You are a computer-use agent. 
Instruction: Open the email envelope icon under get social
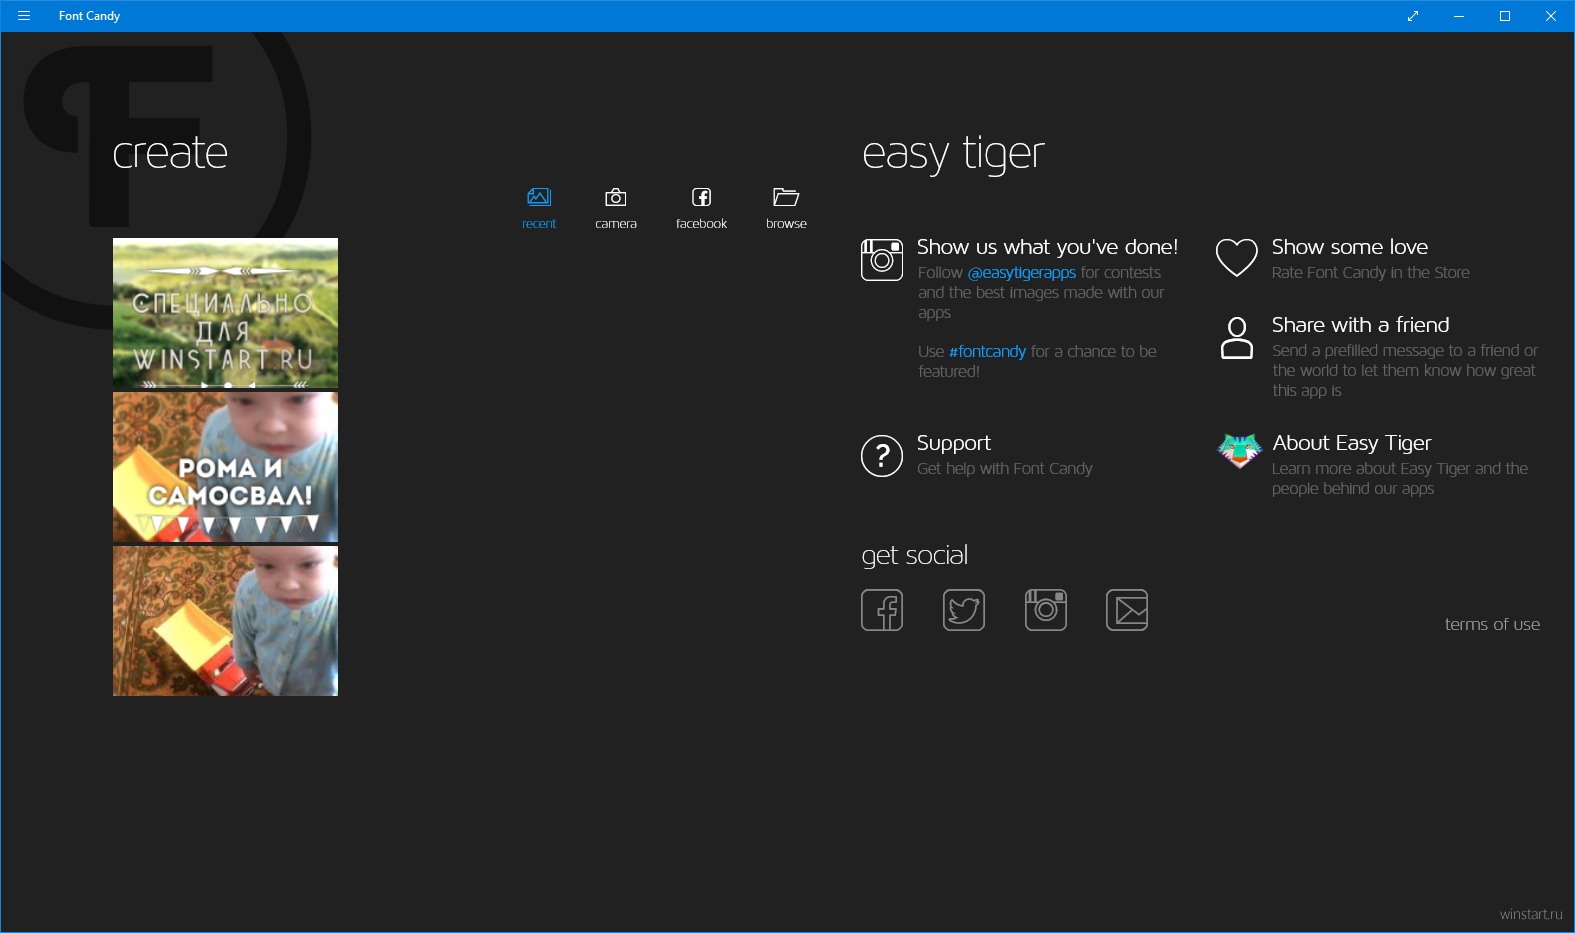pyautogui.click(x=1127, y=610)
